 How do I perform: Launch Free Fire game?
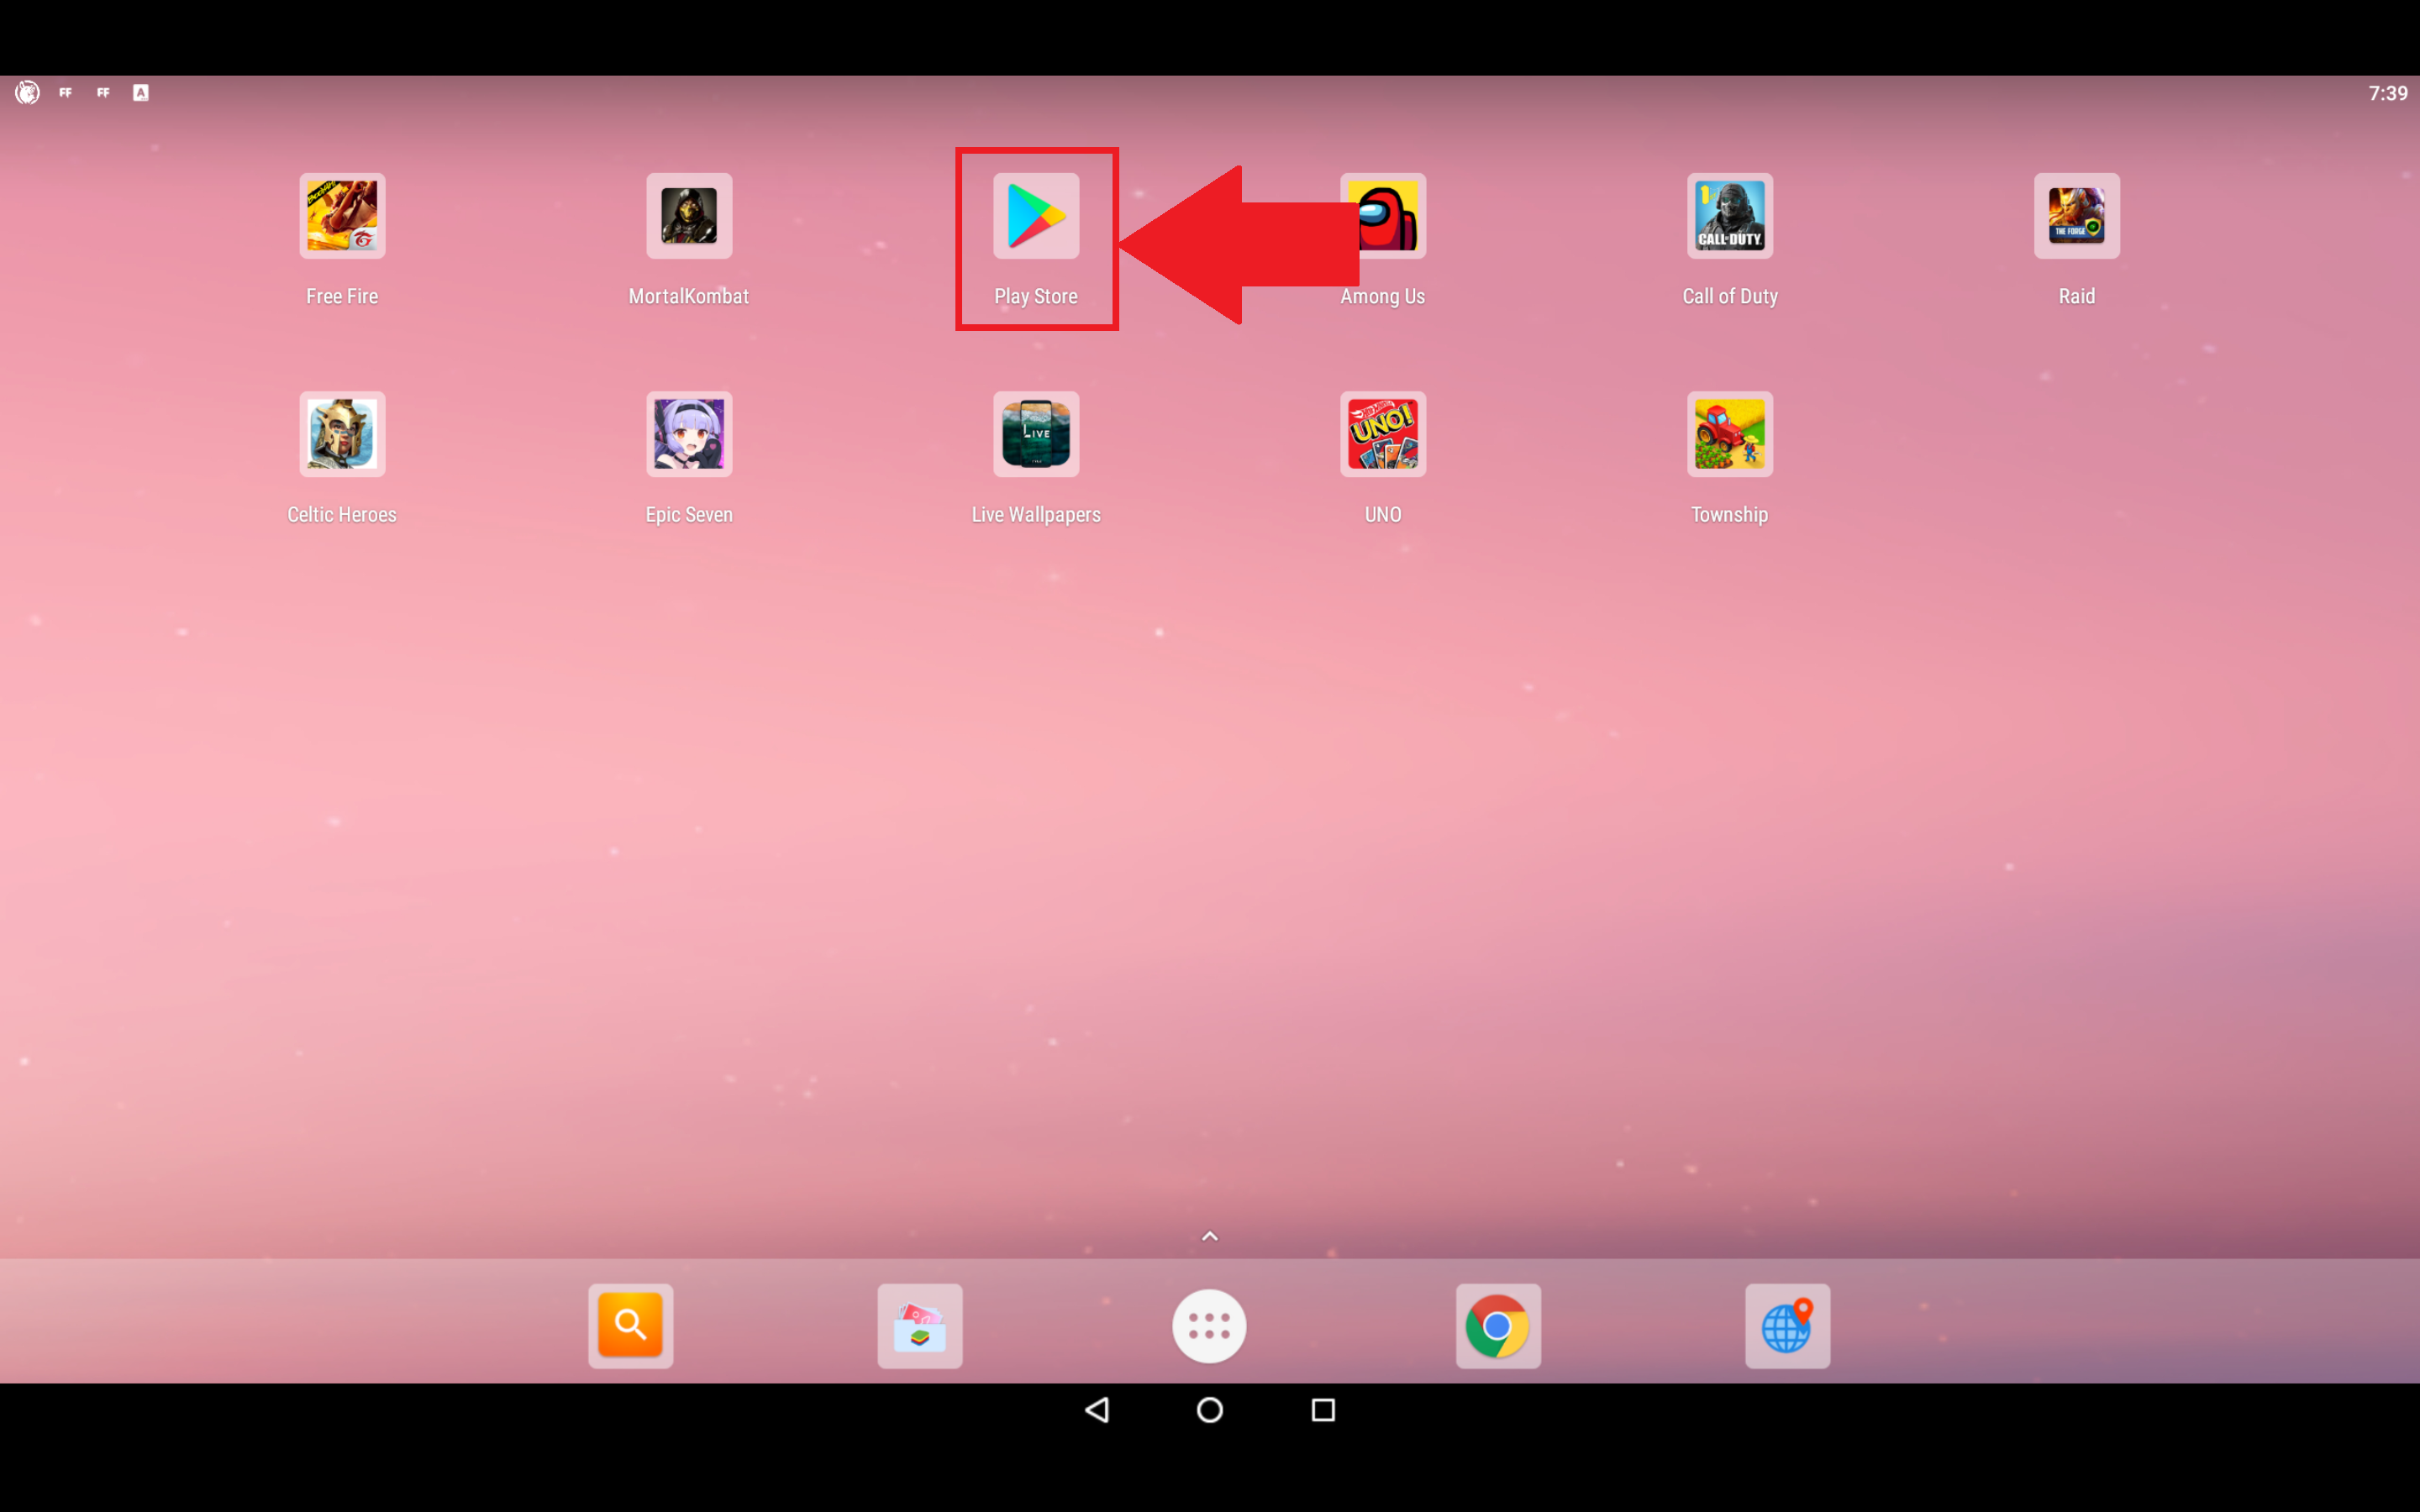(x=341, y=214)
